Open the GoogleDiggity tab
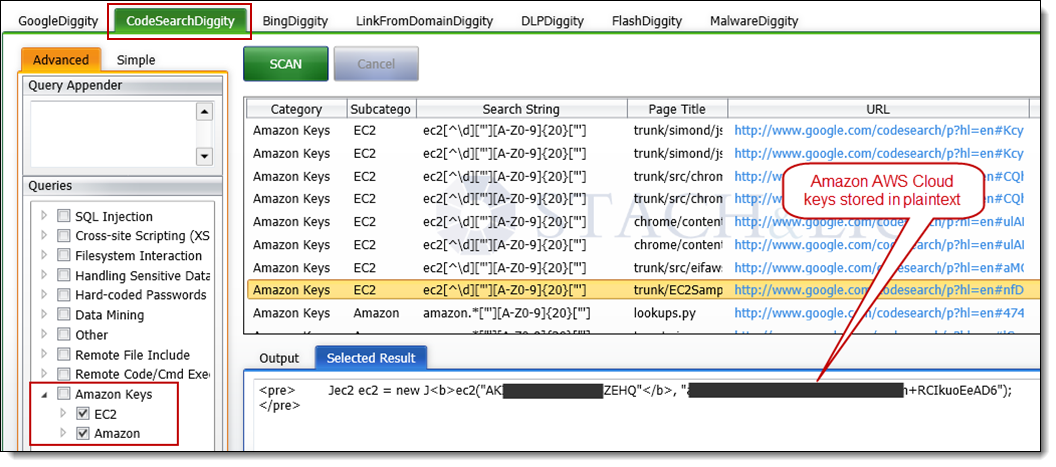Viewport: 1056px width, 467px height. (x=57, y=21)
